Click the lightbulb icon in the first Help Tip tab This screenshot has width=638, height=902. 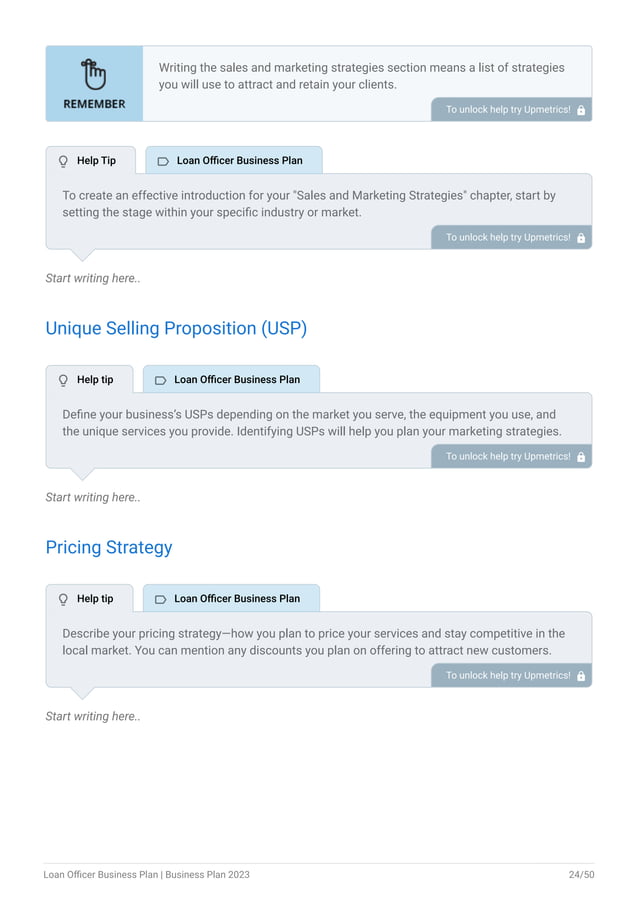[x=63, y=161]
